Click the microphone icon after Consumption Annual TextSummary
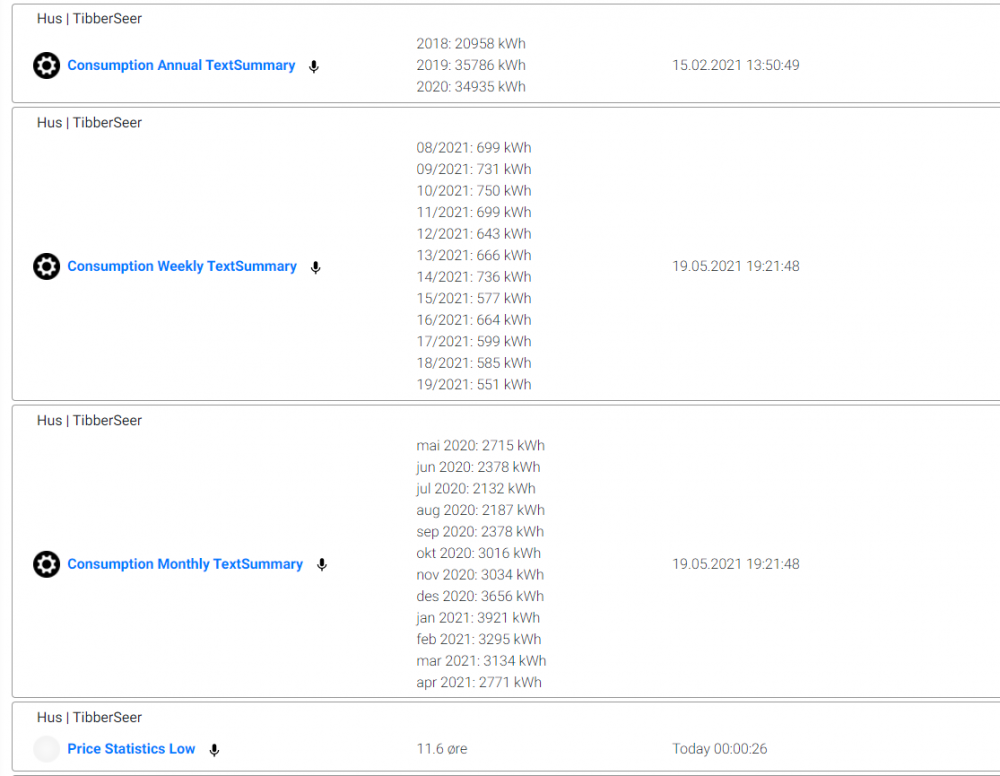1000x776 pixels. coord(313,67)
